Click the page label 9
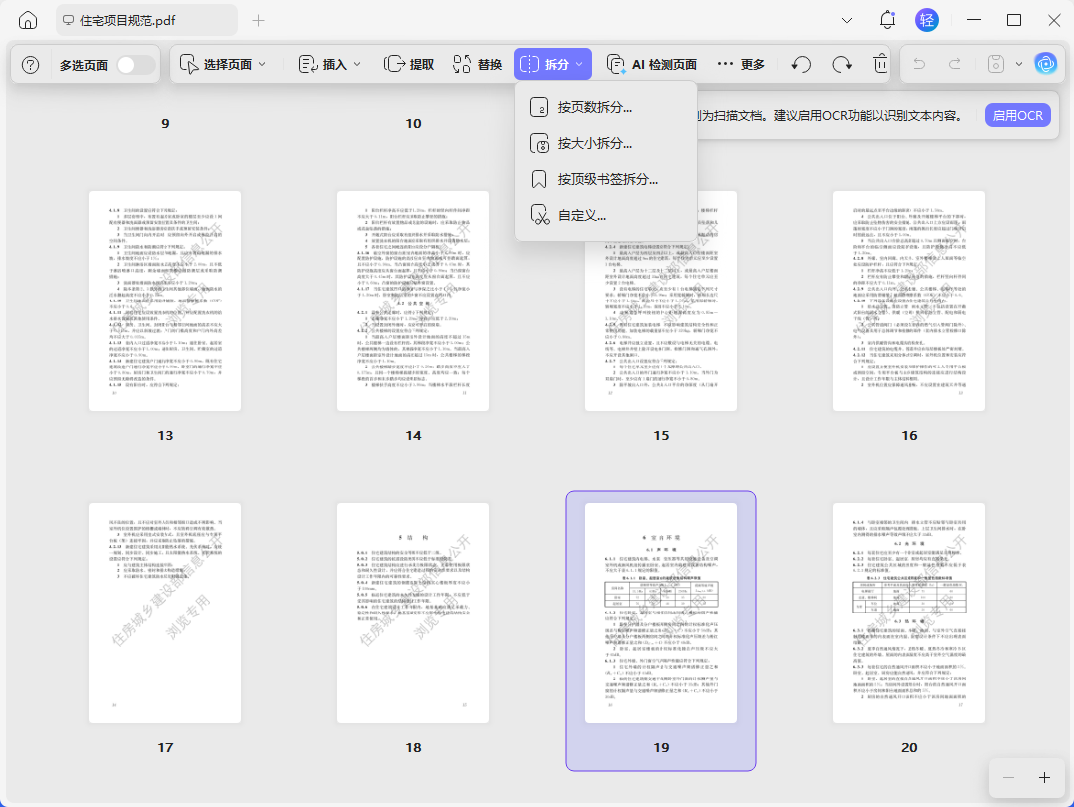Screen dimensions: 1074x807 (x=165, y=123)
